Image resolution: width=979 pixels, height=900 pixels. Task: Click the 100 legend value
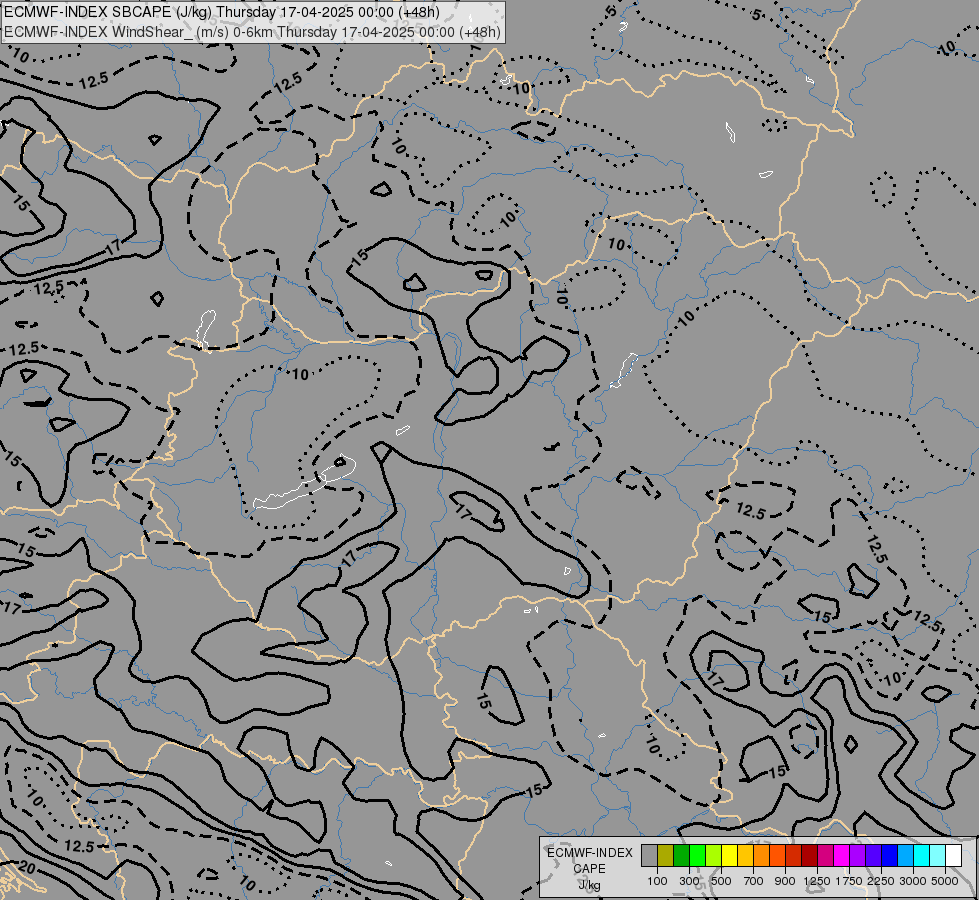(657, 881)
